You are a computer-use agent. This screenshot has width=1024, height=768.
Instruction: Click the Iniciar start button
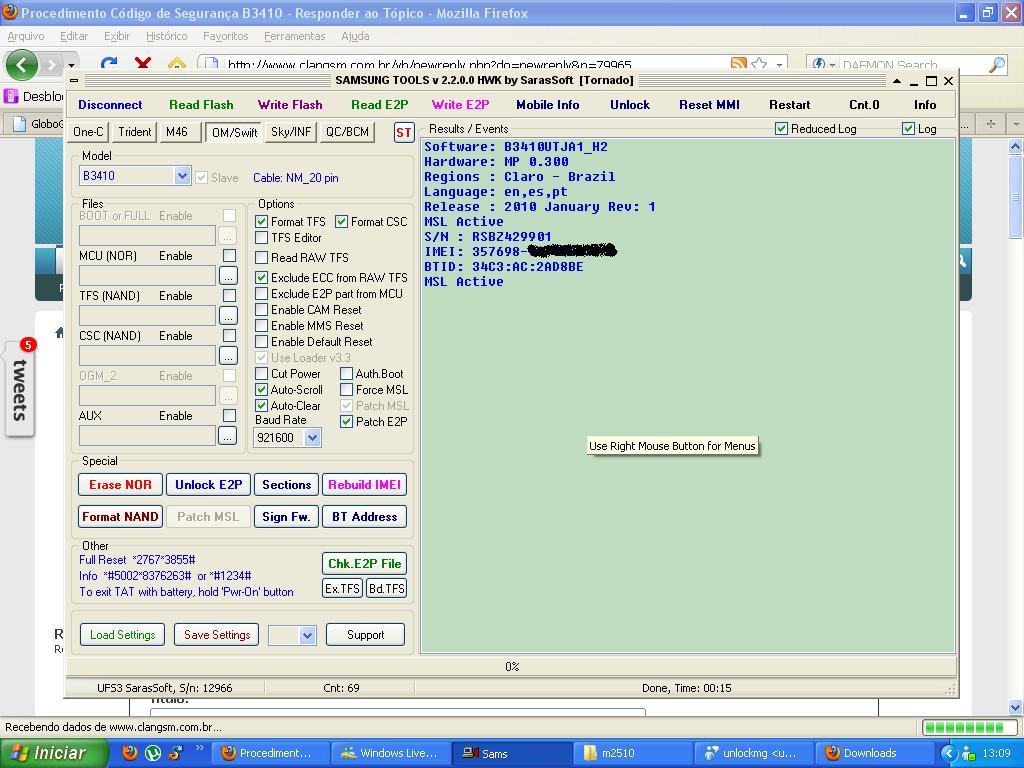54,753
